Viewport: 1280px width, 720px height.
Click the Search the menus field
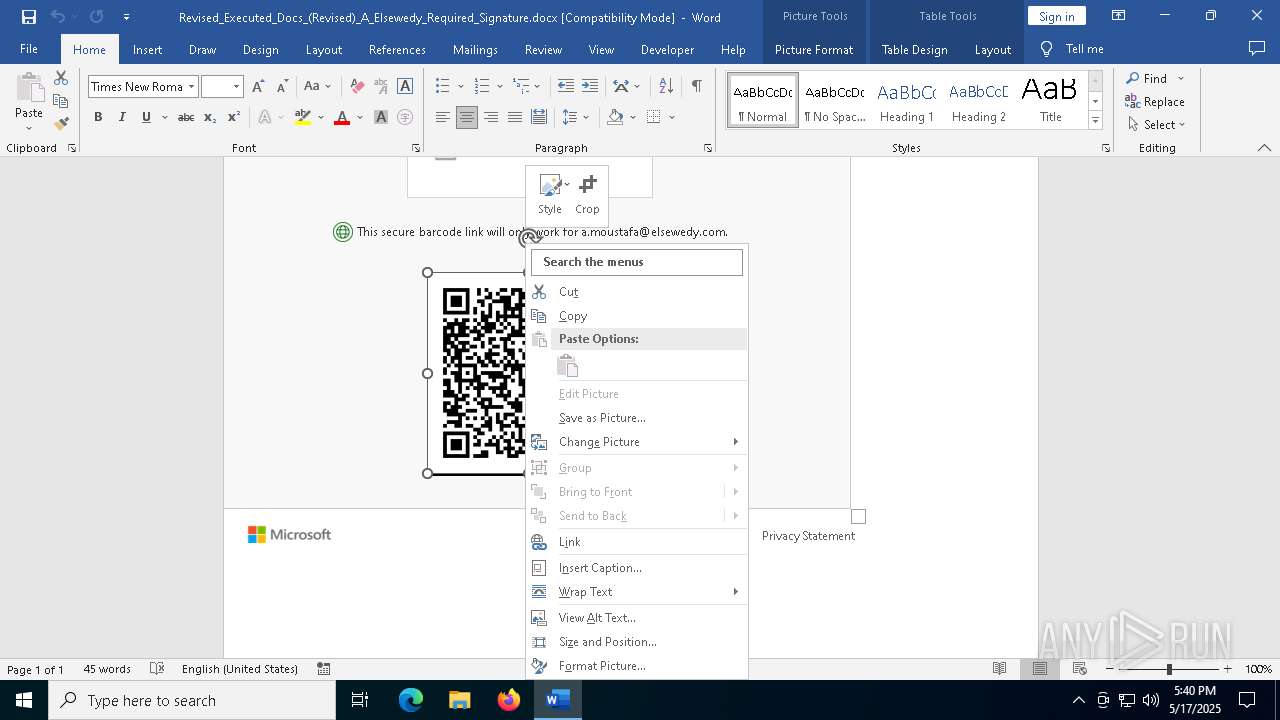coord(637,262)
